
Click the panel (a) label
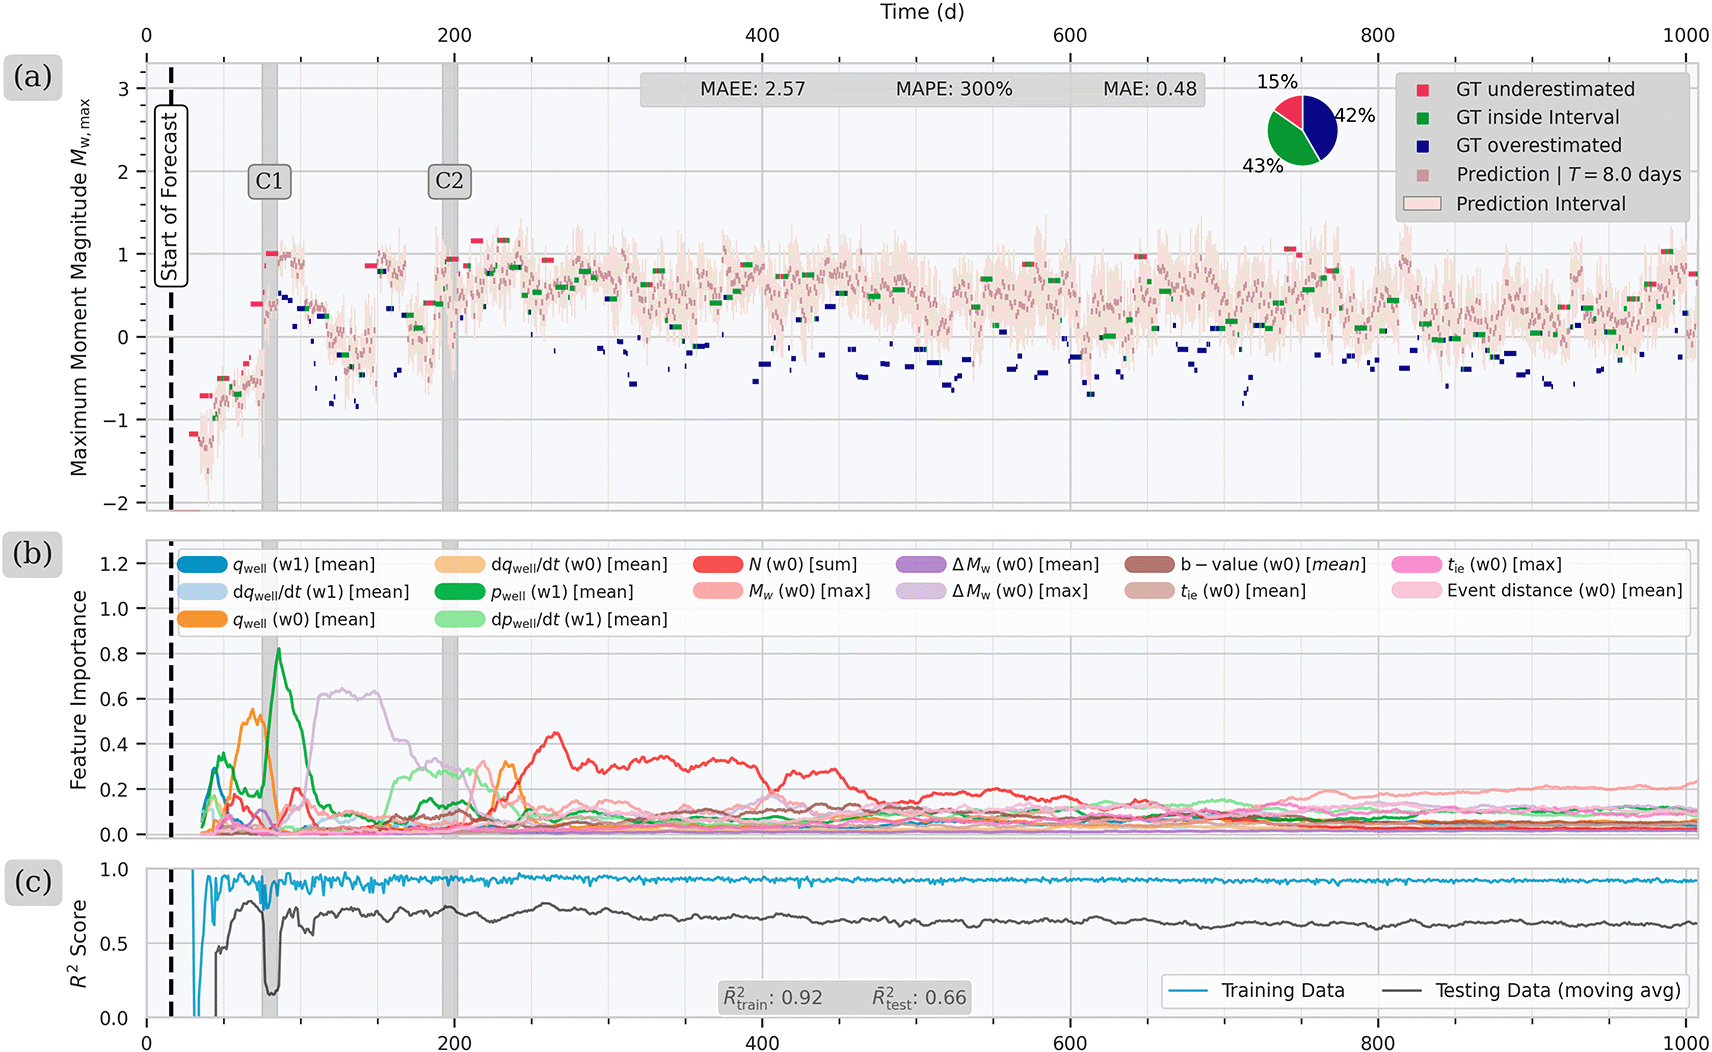33,77
